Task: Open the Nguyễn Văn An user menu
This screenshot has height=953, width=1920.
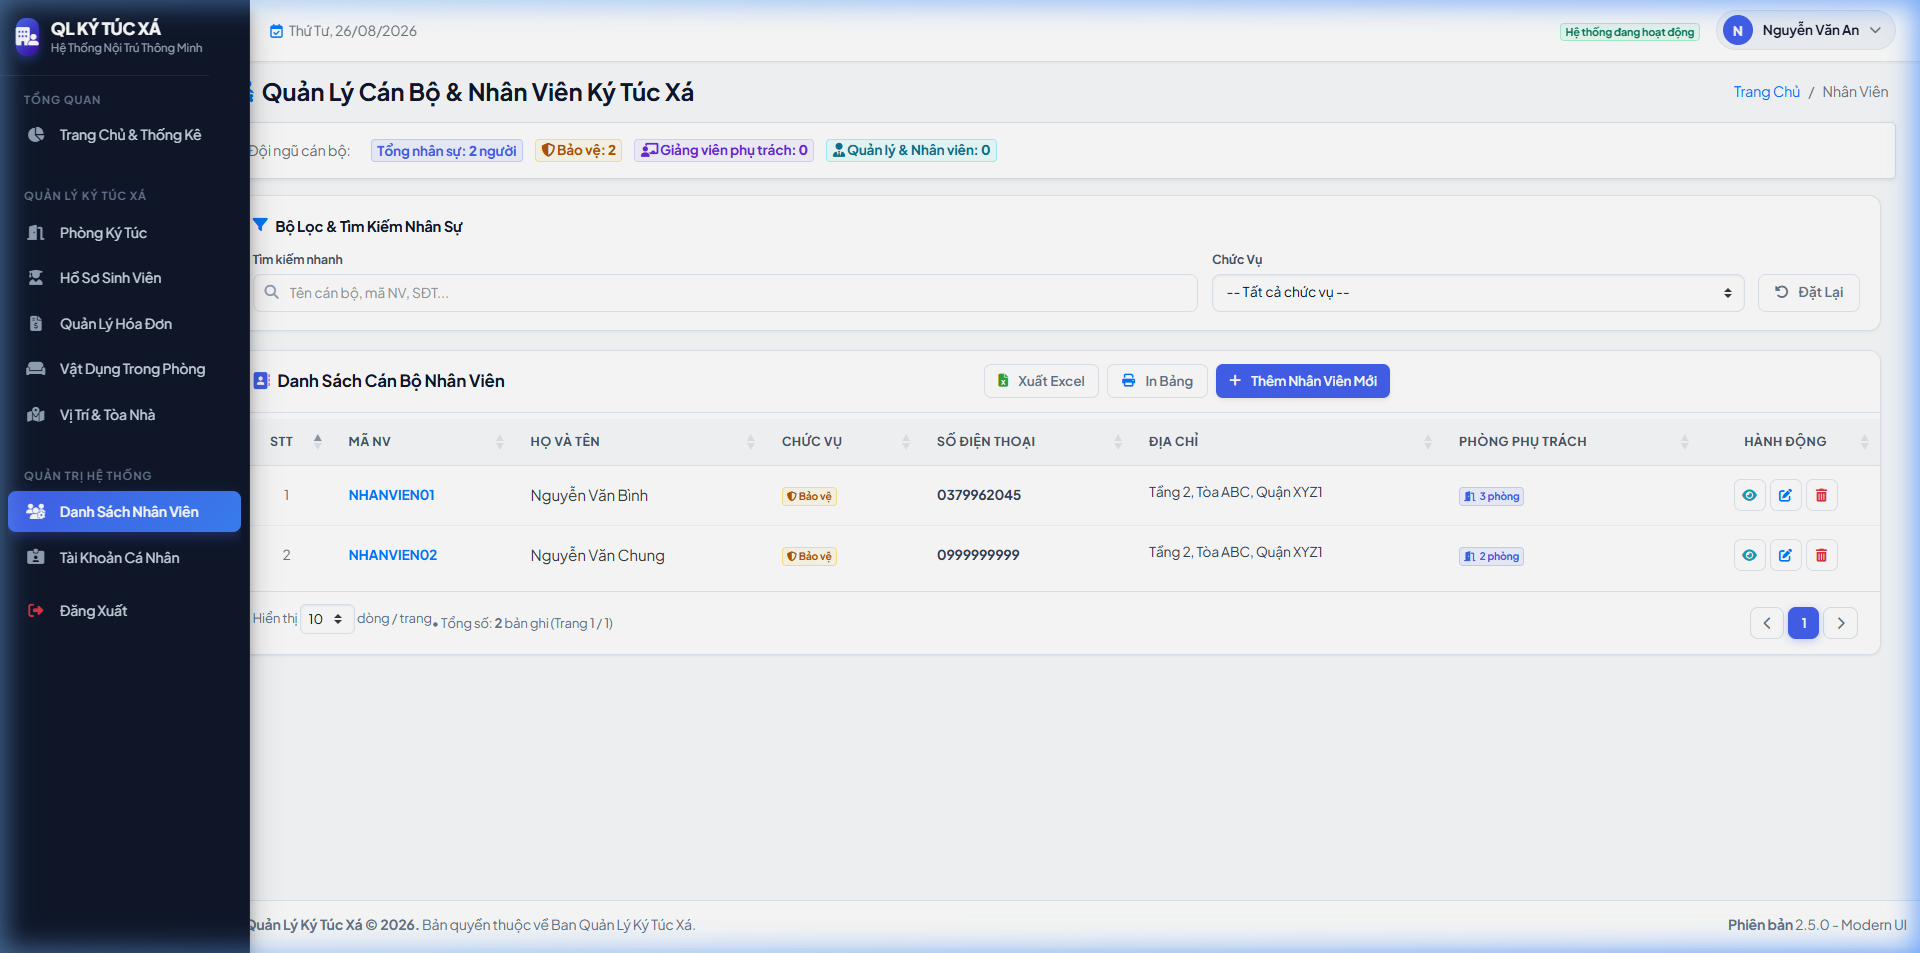Action: [x=1805, y=31]
